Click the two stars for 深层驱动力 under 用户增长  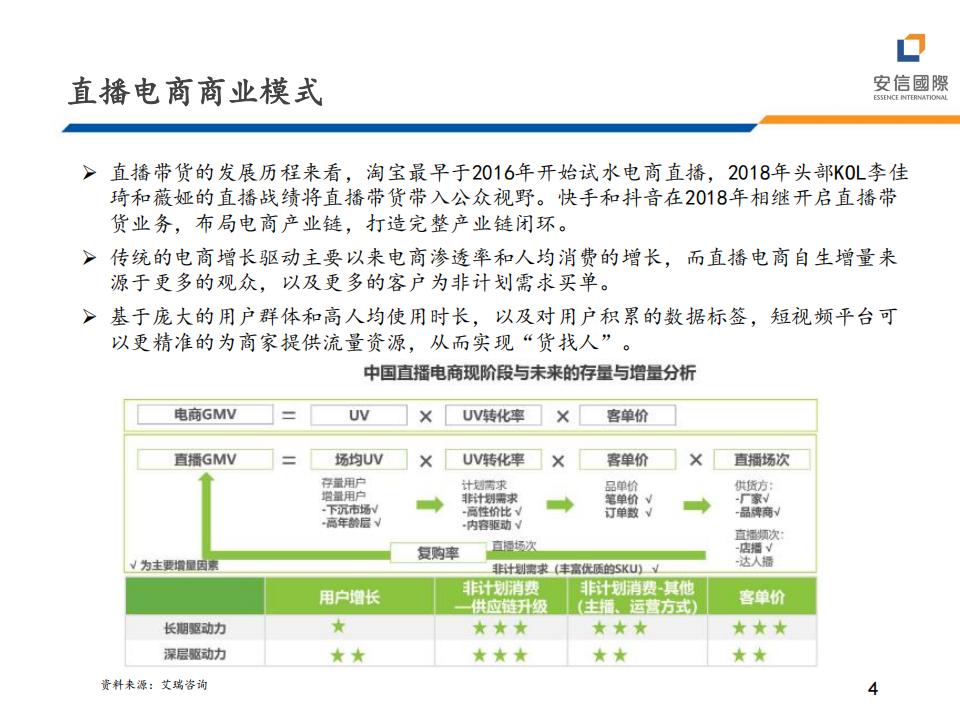(x=348, y=656)
